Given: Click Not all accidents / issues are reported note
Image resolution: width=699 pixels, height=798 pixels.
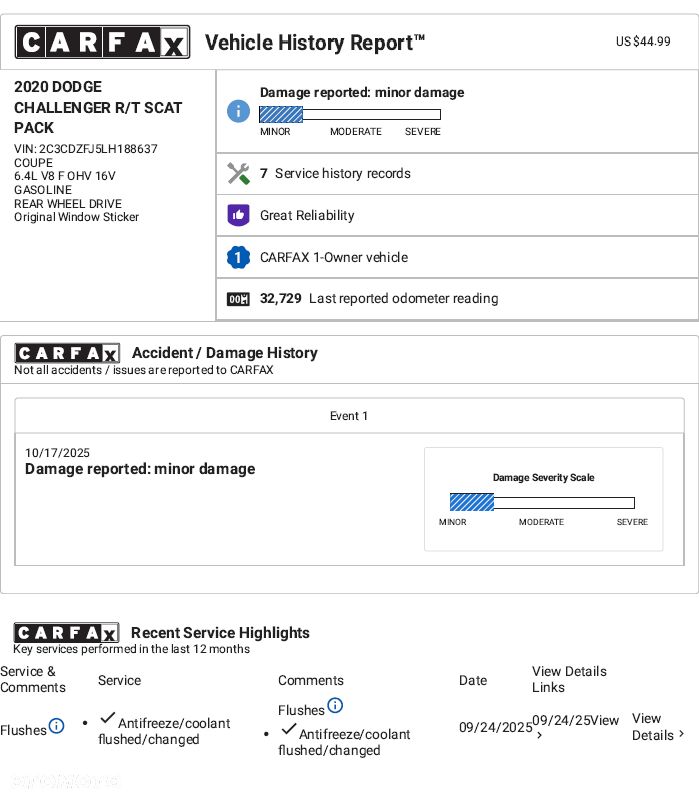Looking at the screenshot, I should (x=144, y=370).
